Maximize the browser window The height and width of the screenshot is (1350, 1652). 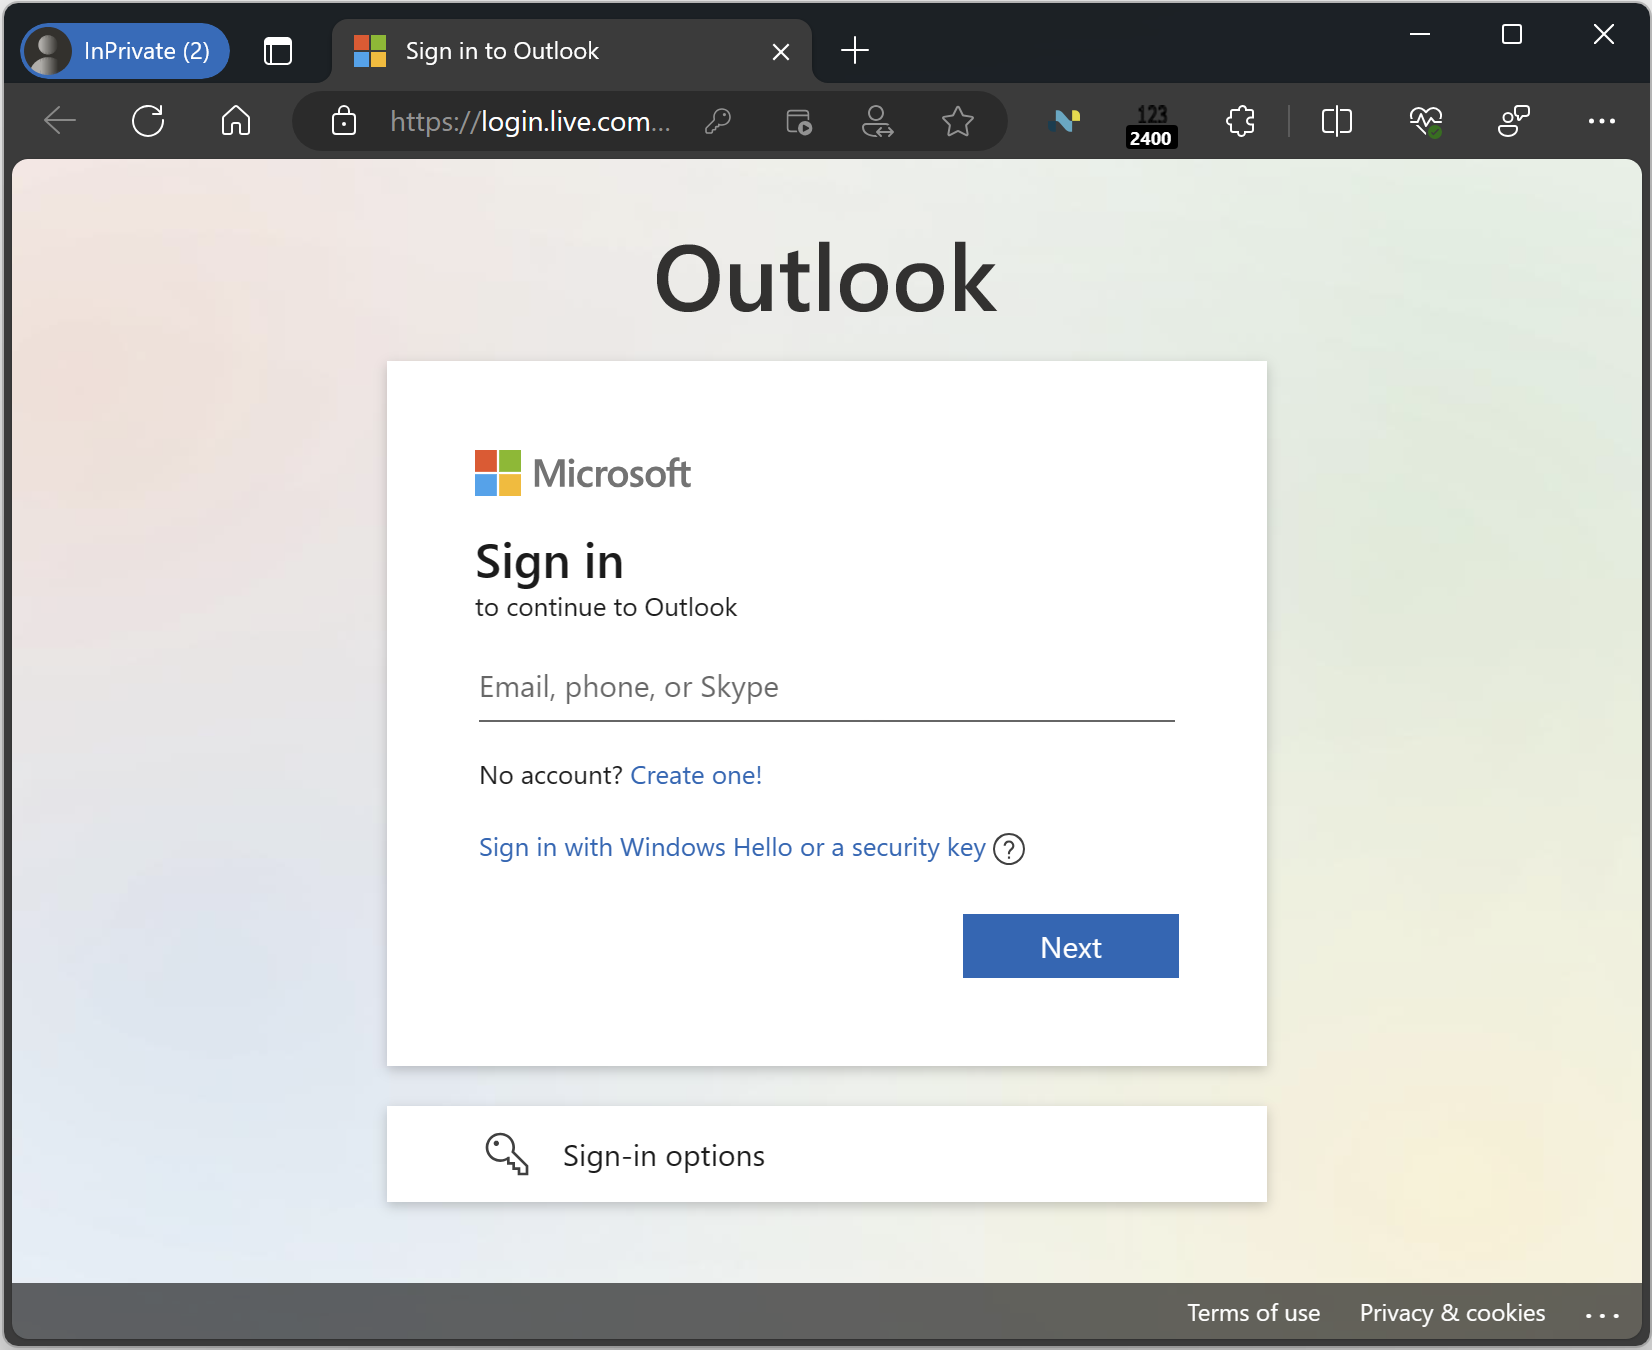tap(1512, 34)
